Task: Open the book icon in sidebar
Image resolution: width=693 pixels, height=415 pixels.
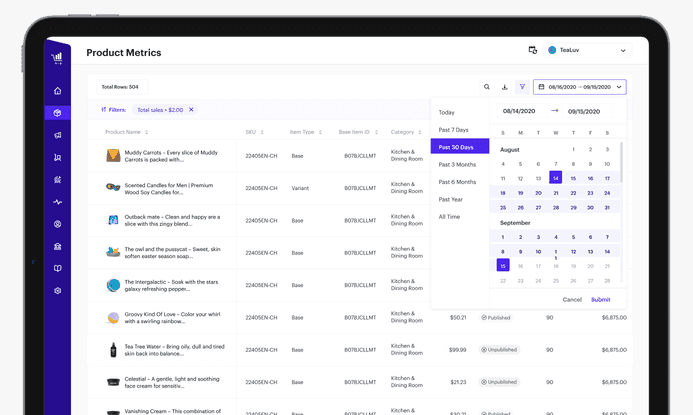Action: (58, 268)
